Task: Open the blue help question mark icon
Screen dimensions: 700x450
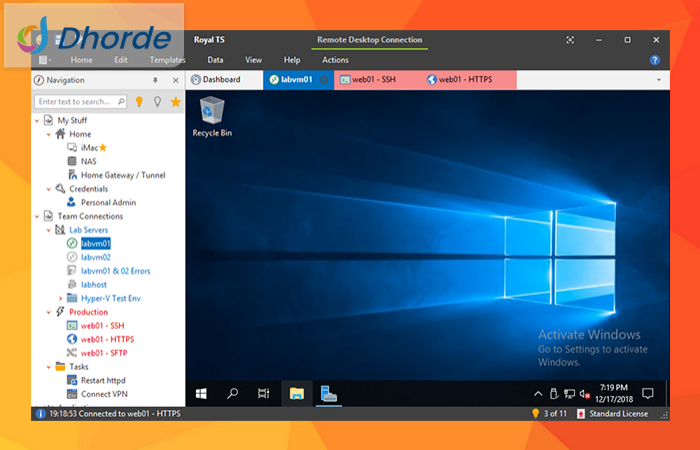Action: click(655, 60)
